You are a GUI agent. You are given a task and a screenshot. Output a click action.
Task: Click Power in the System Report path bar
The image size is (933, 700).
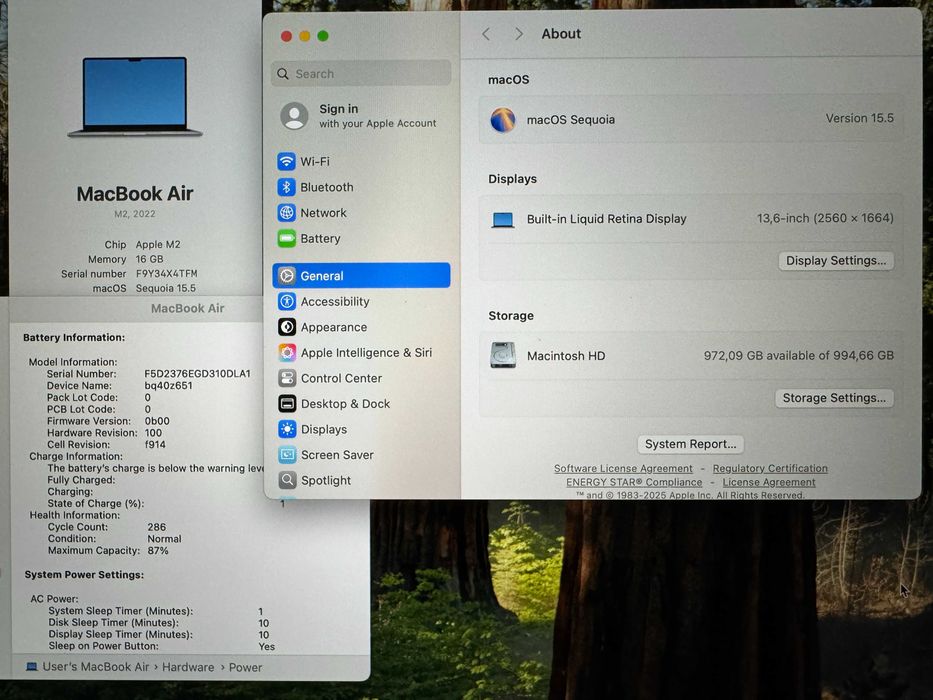245,667
